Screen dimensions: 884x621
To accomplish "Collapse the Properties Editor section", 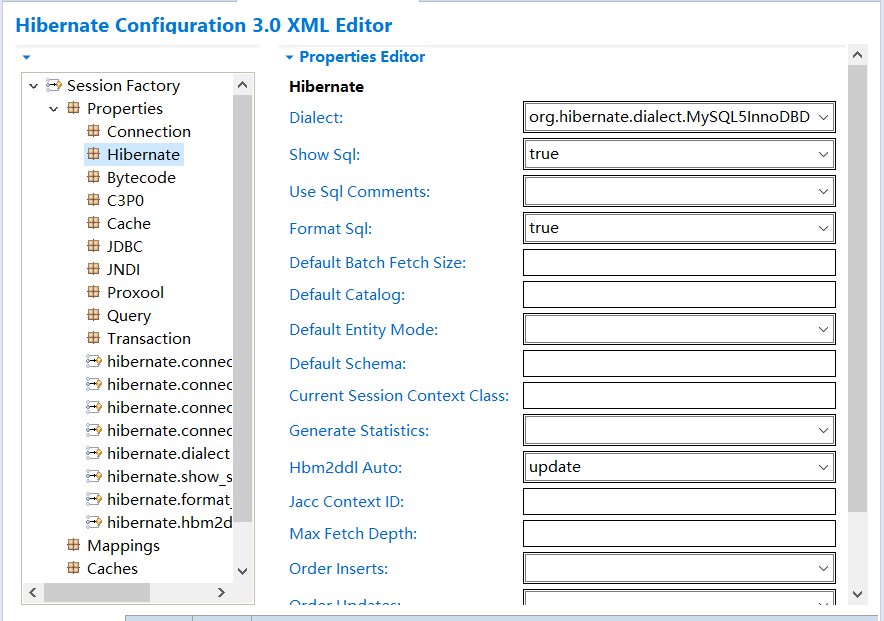I will (x=289, y=57).
